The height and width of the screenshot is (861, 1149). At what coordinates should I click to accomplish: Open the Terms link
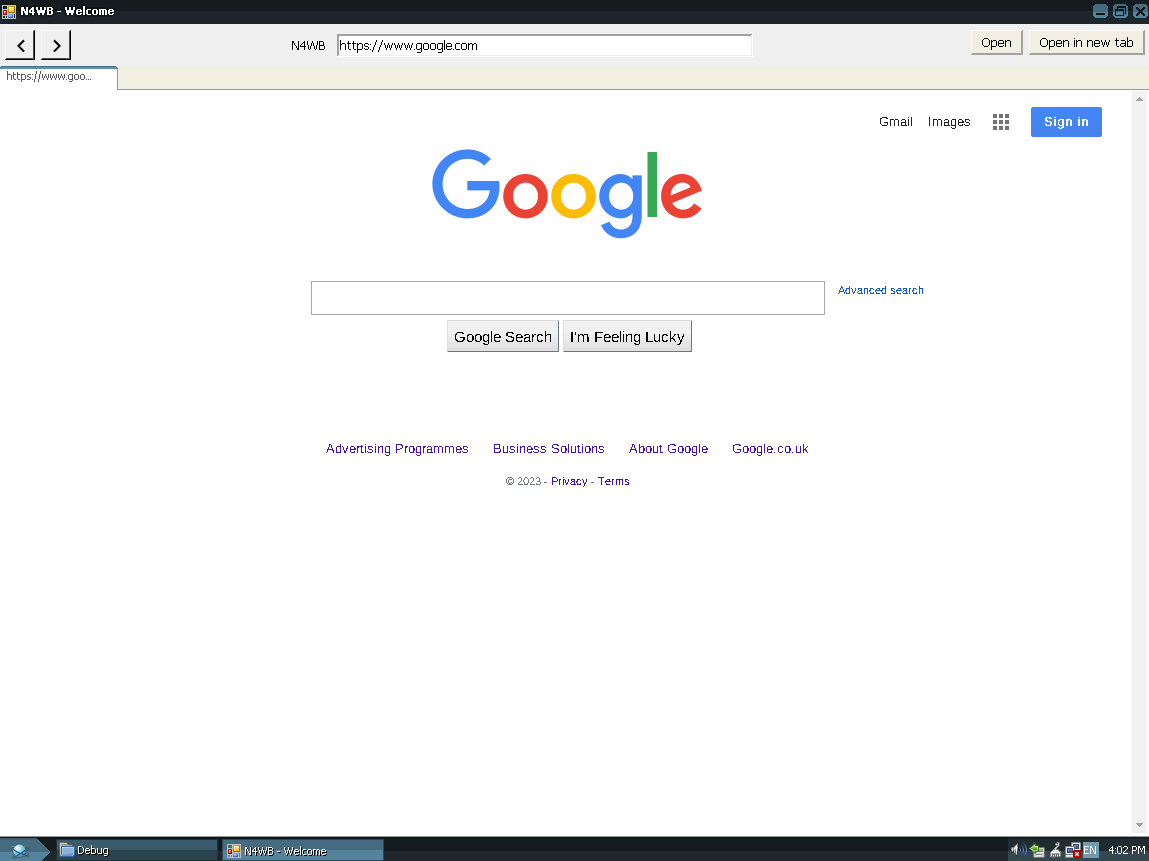point(613,481)
